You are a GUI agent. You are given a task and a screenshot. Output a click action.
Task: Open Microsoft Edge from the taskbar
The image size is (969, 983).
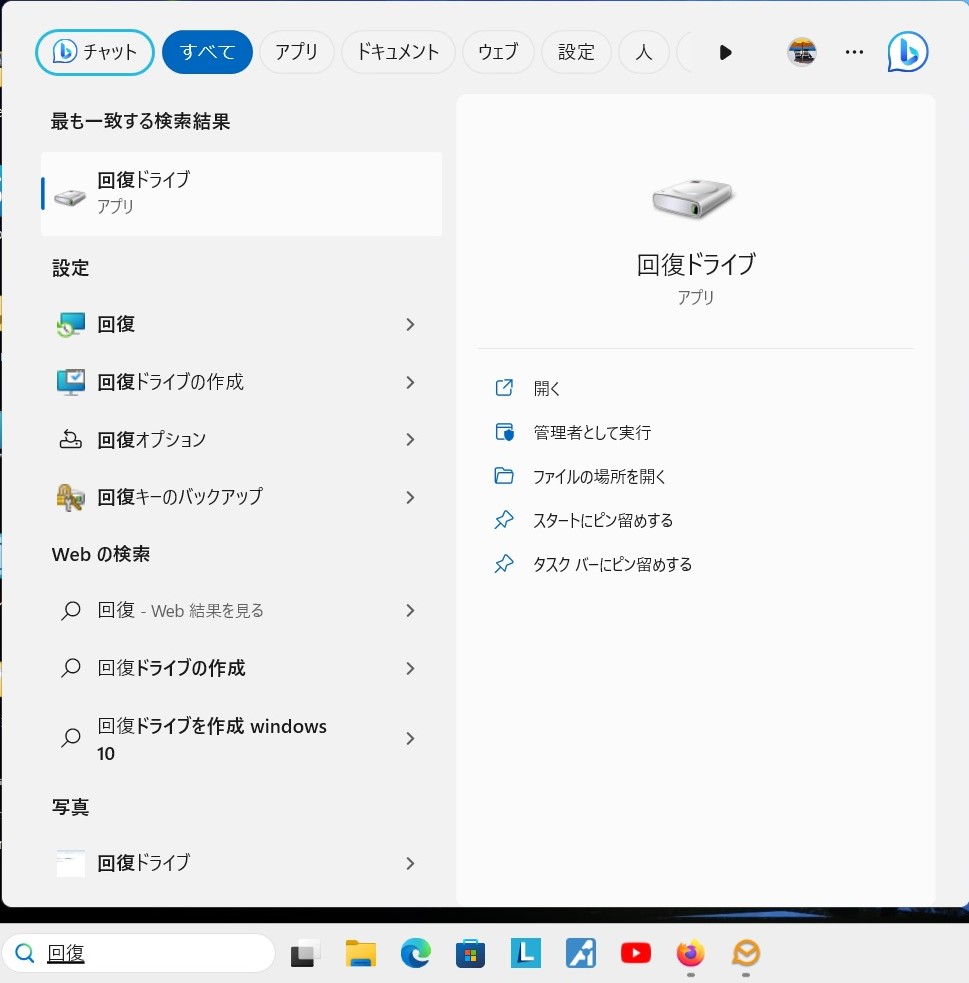[x=415, y=954]
